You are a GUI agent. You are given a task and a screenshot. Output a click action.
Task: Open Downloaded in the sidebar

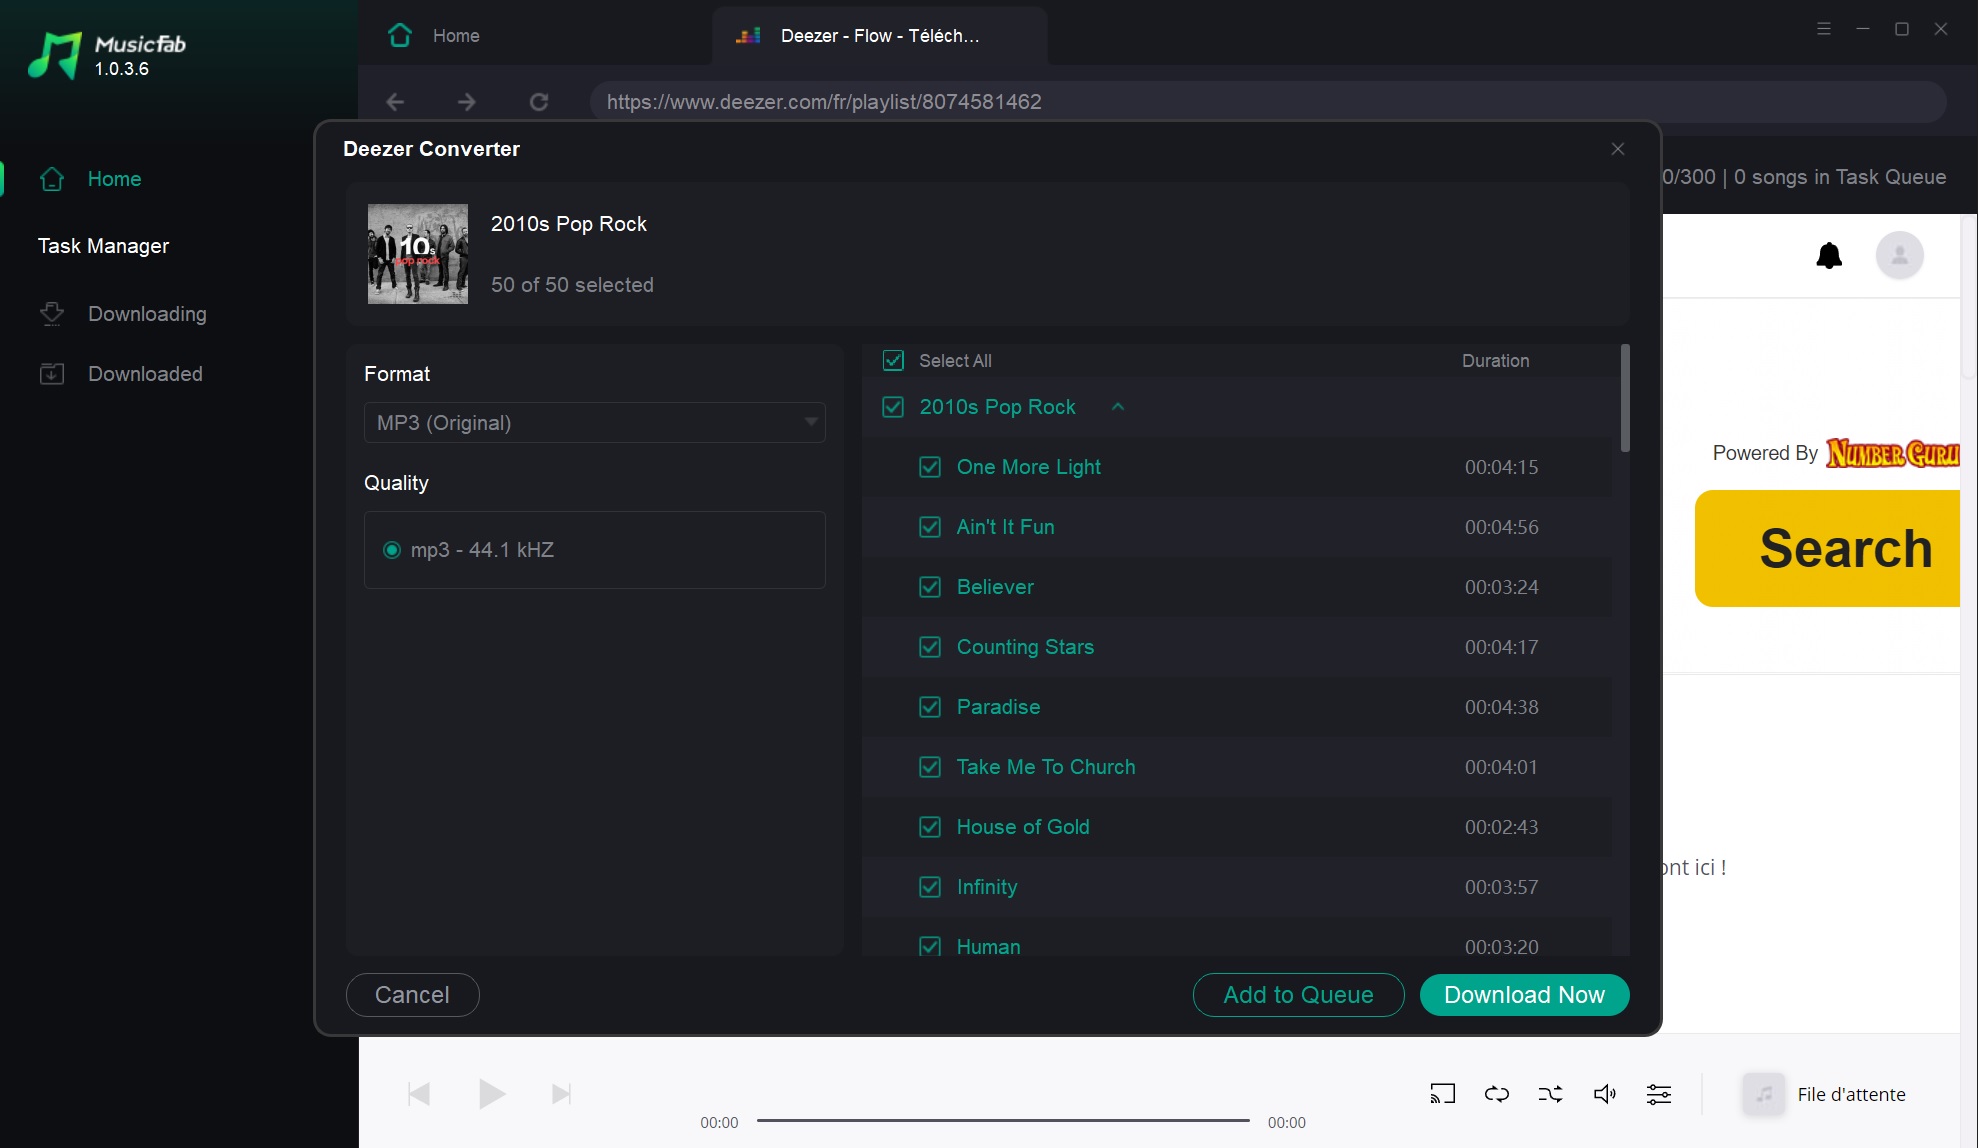click(145, 374)
